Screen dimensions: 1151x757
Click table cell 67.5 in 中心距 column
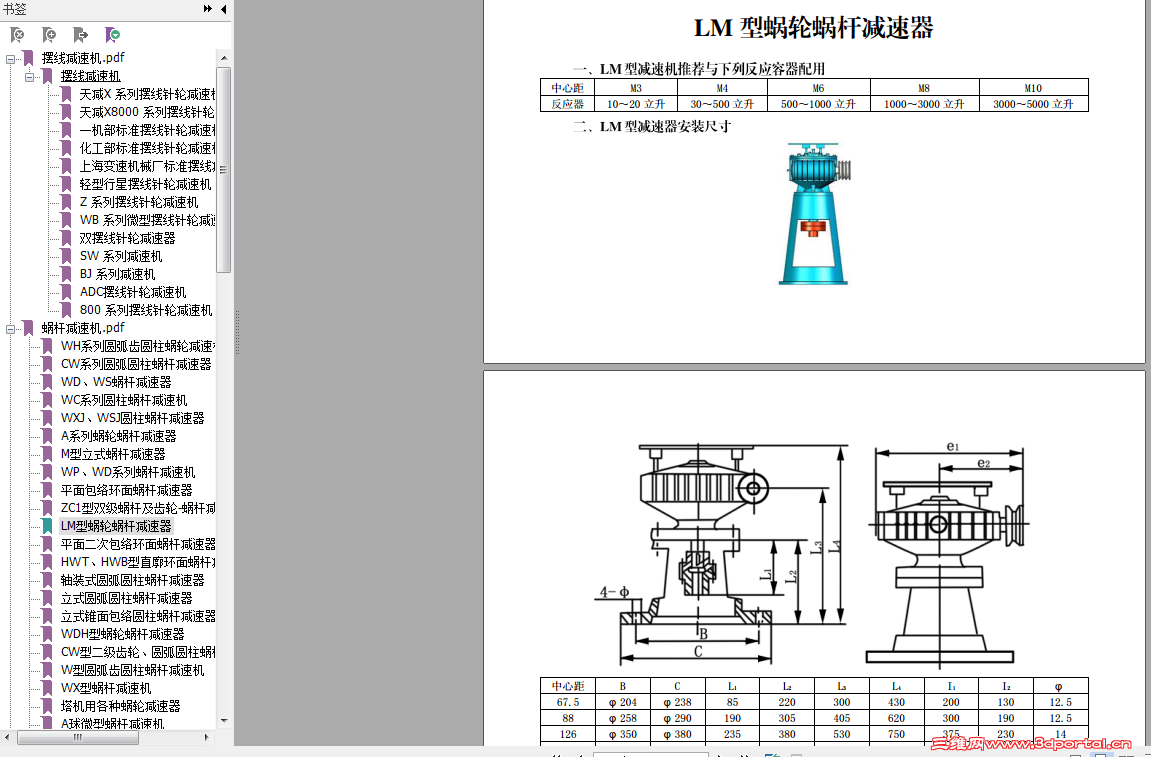click(567, 702)
